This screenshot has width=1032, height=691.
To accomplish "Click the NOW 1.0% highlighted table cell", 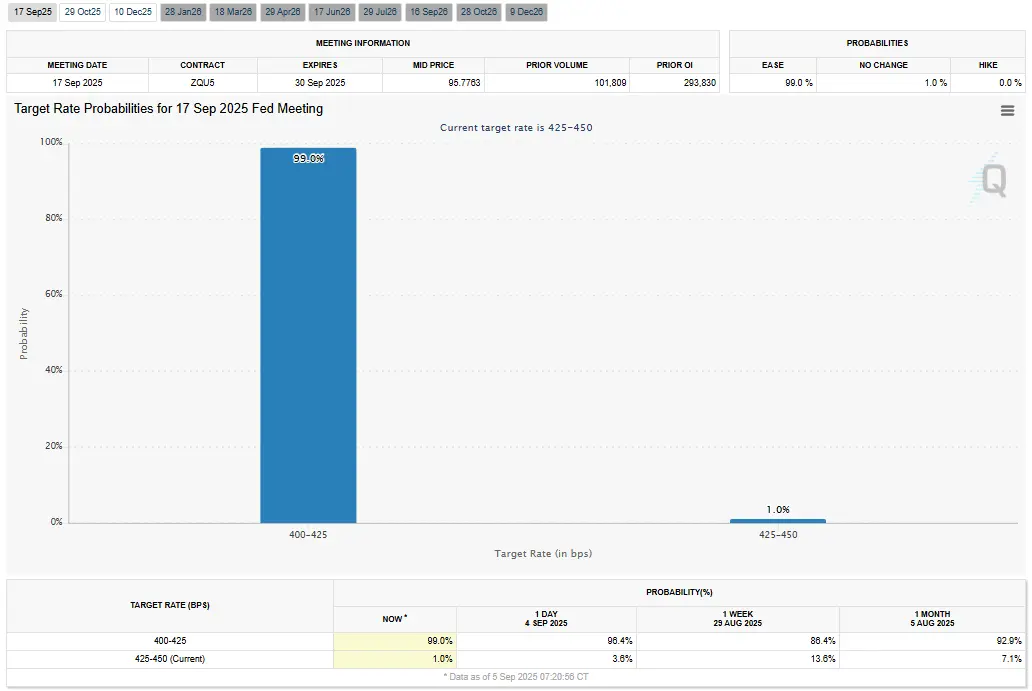I will click(x=395, y=659).
